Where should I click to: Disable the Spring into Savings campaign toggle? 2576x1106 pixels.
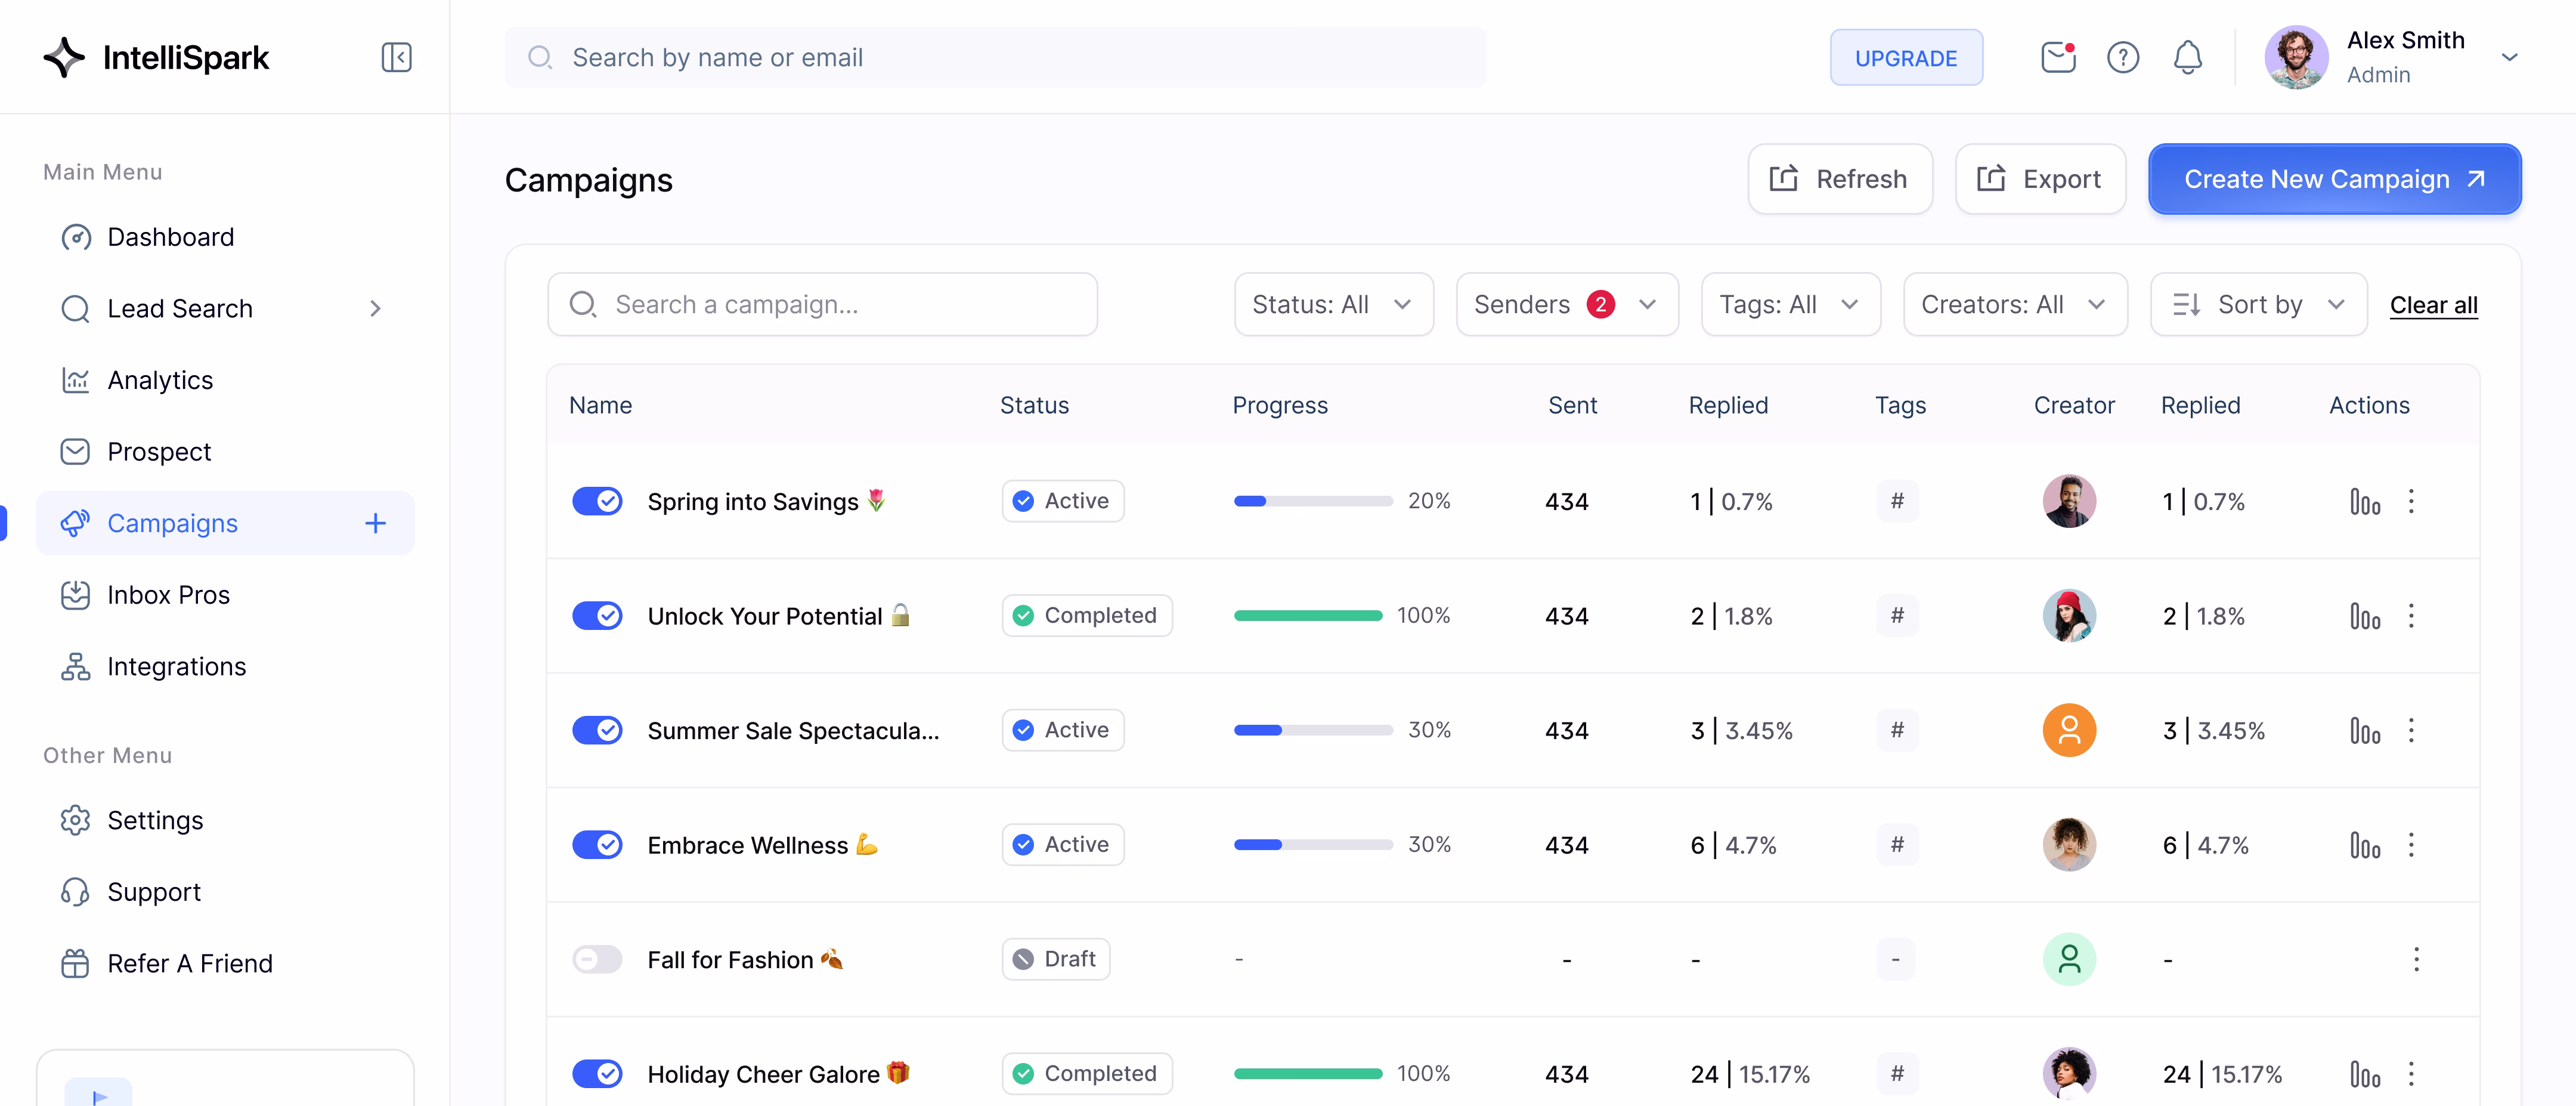pos(597,501)
